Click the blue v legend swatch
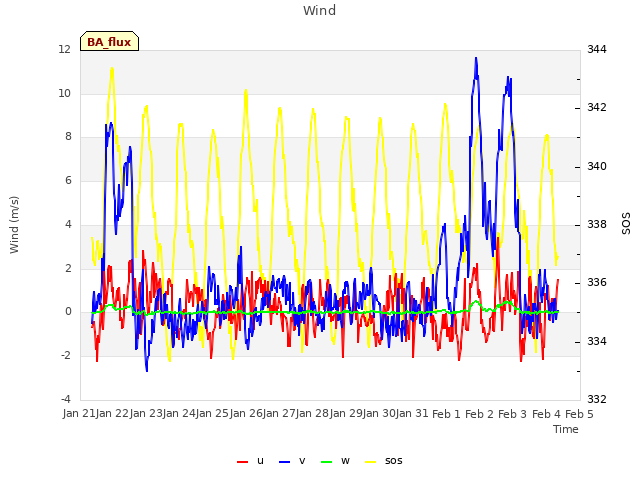This screenshot has width=640, height=480. (x=284, y=462)
